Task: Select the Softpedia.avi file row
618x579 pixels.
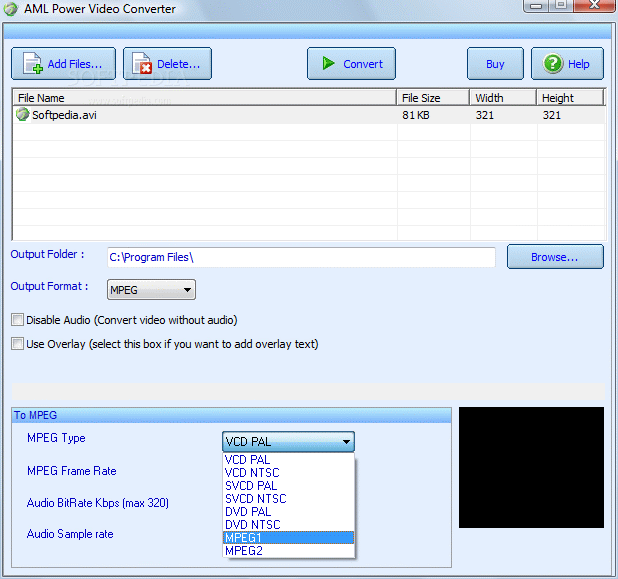Action: 309,115
